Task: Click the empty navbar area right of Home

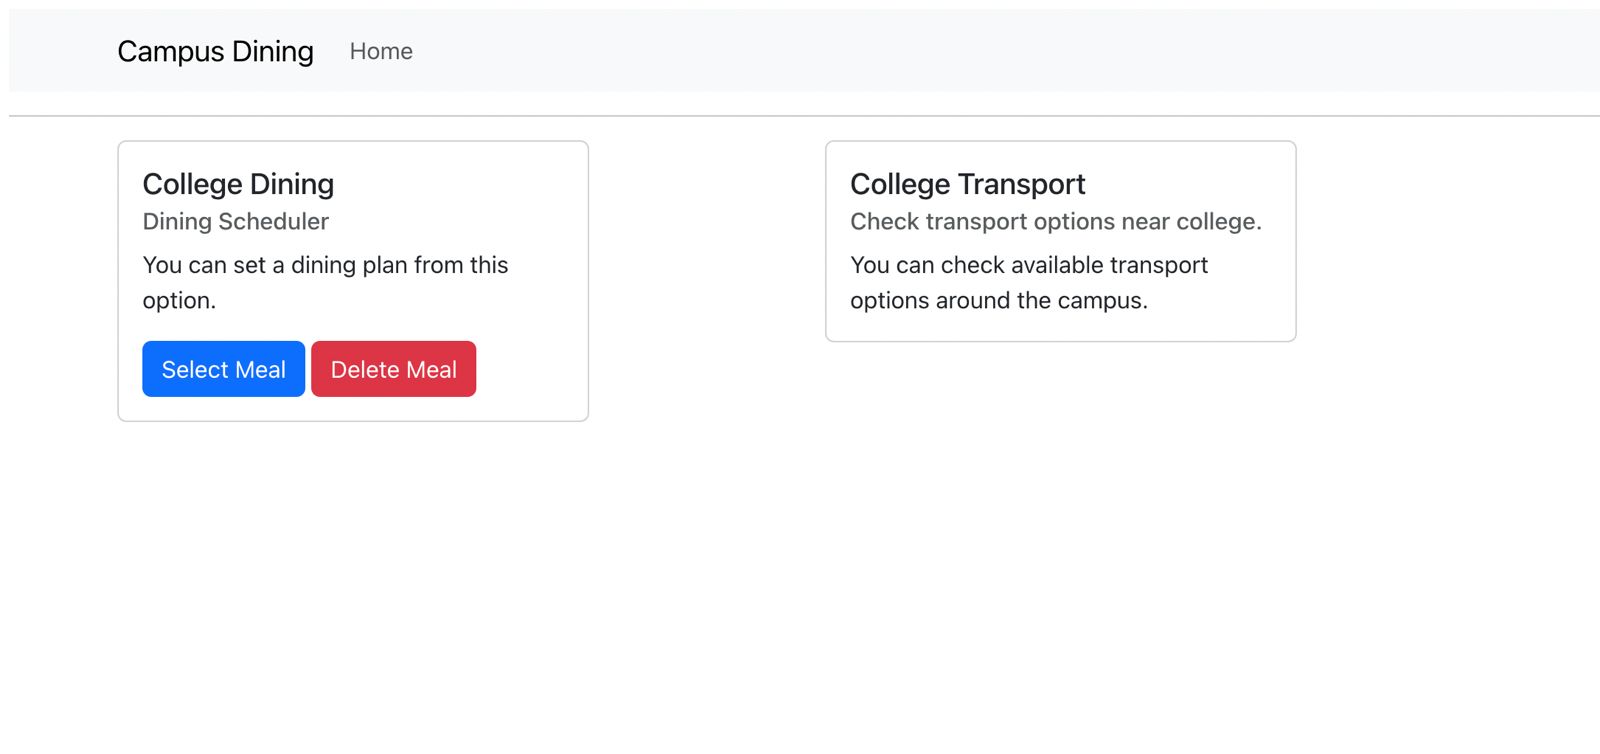Action: point(900,51)
